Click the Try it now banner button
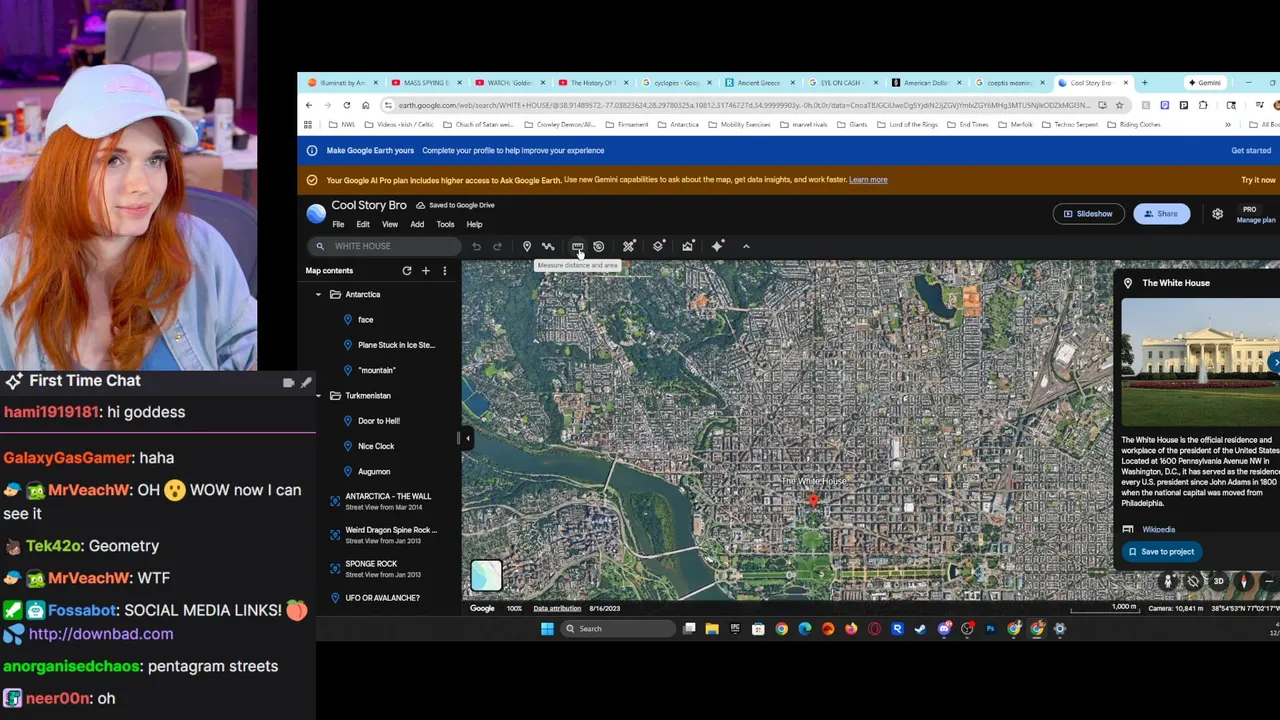 point(1258,180)
